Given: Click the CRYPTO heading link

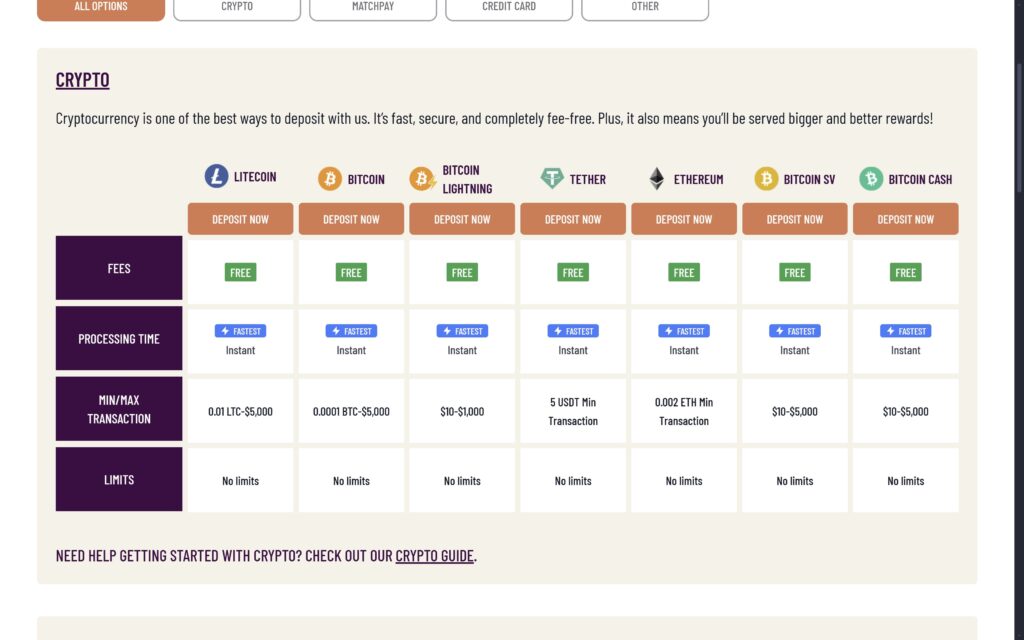Looking at the screenshot, I should (x=82, y=79).
